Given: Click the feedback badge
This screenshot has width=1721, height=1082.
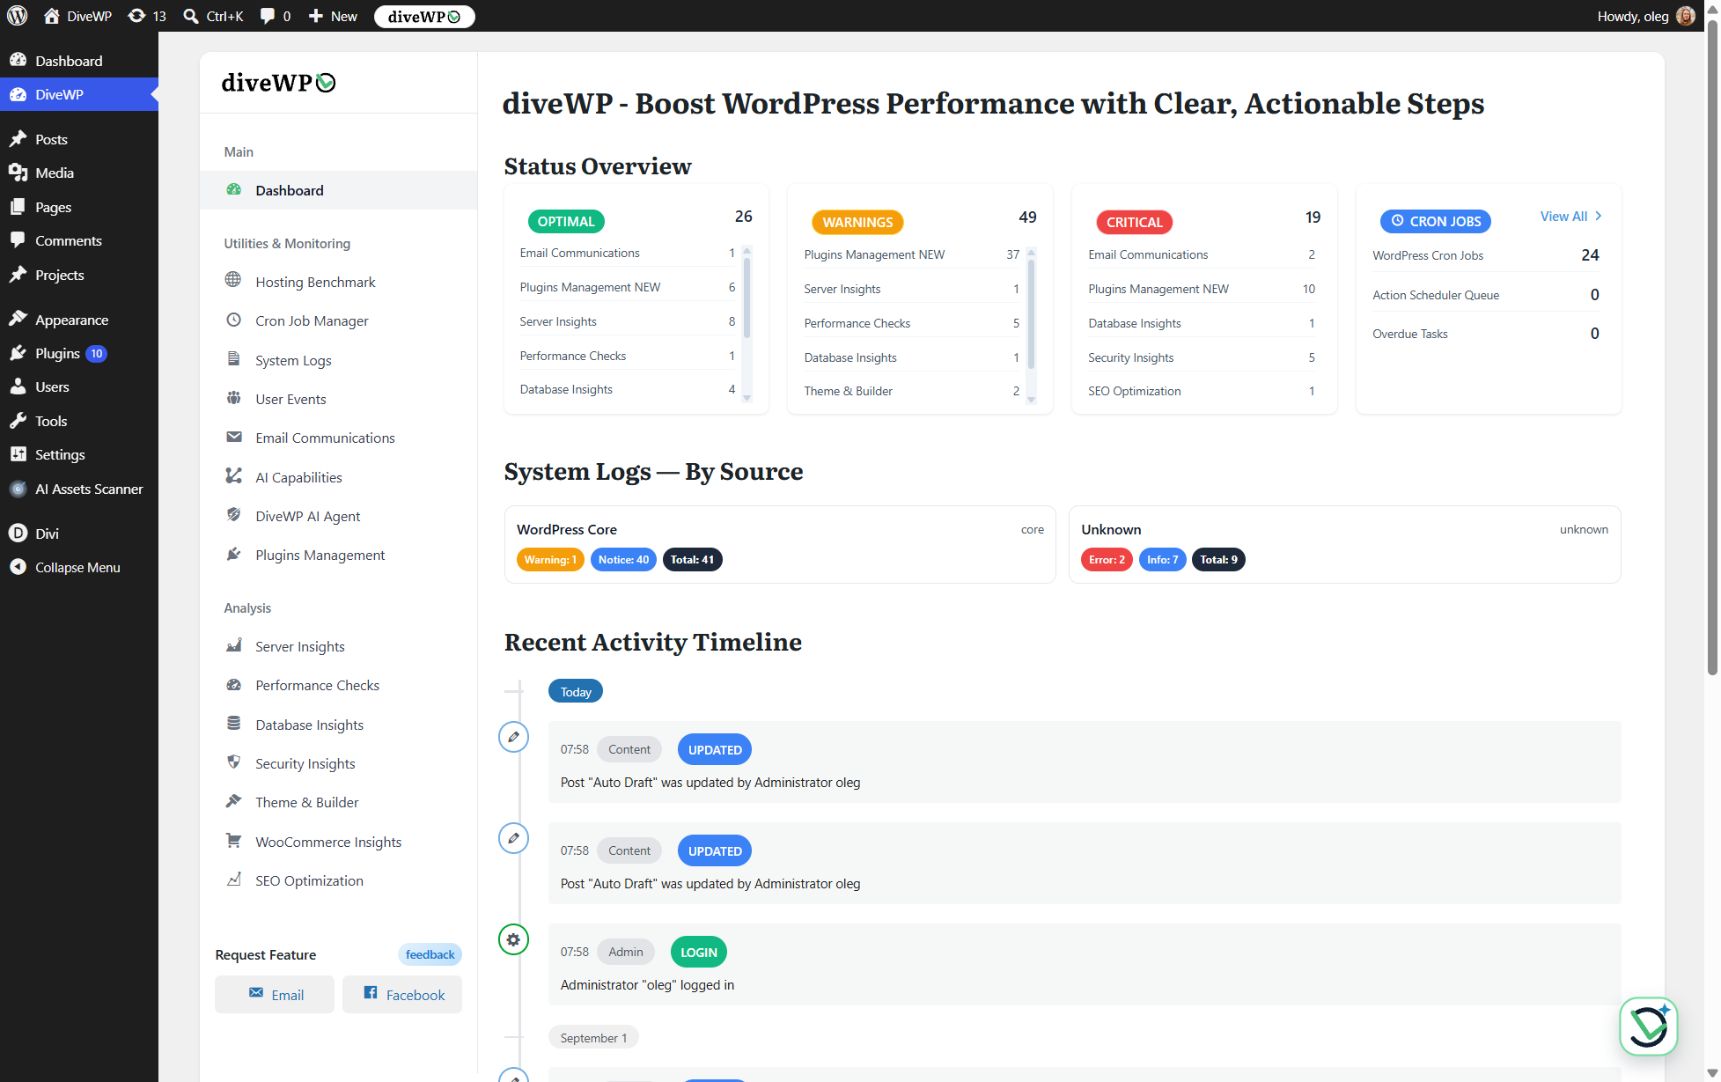Looking at the screenshot, I should click(x=430, y=954).
